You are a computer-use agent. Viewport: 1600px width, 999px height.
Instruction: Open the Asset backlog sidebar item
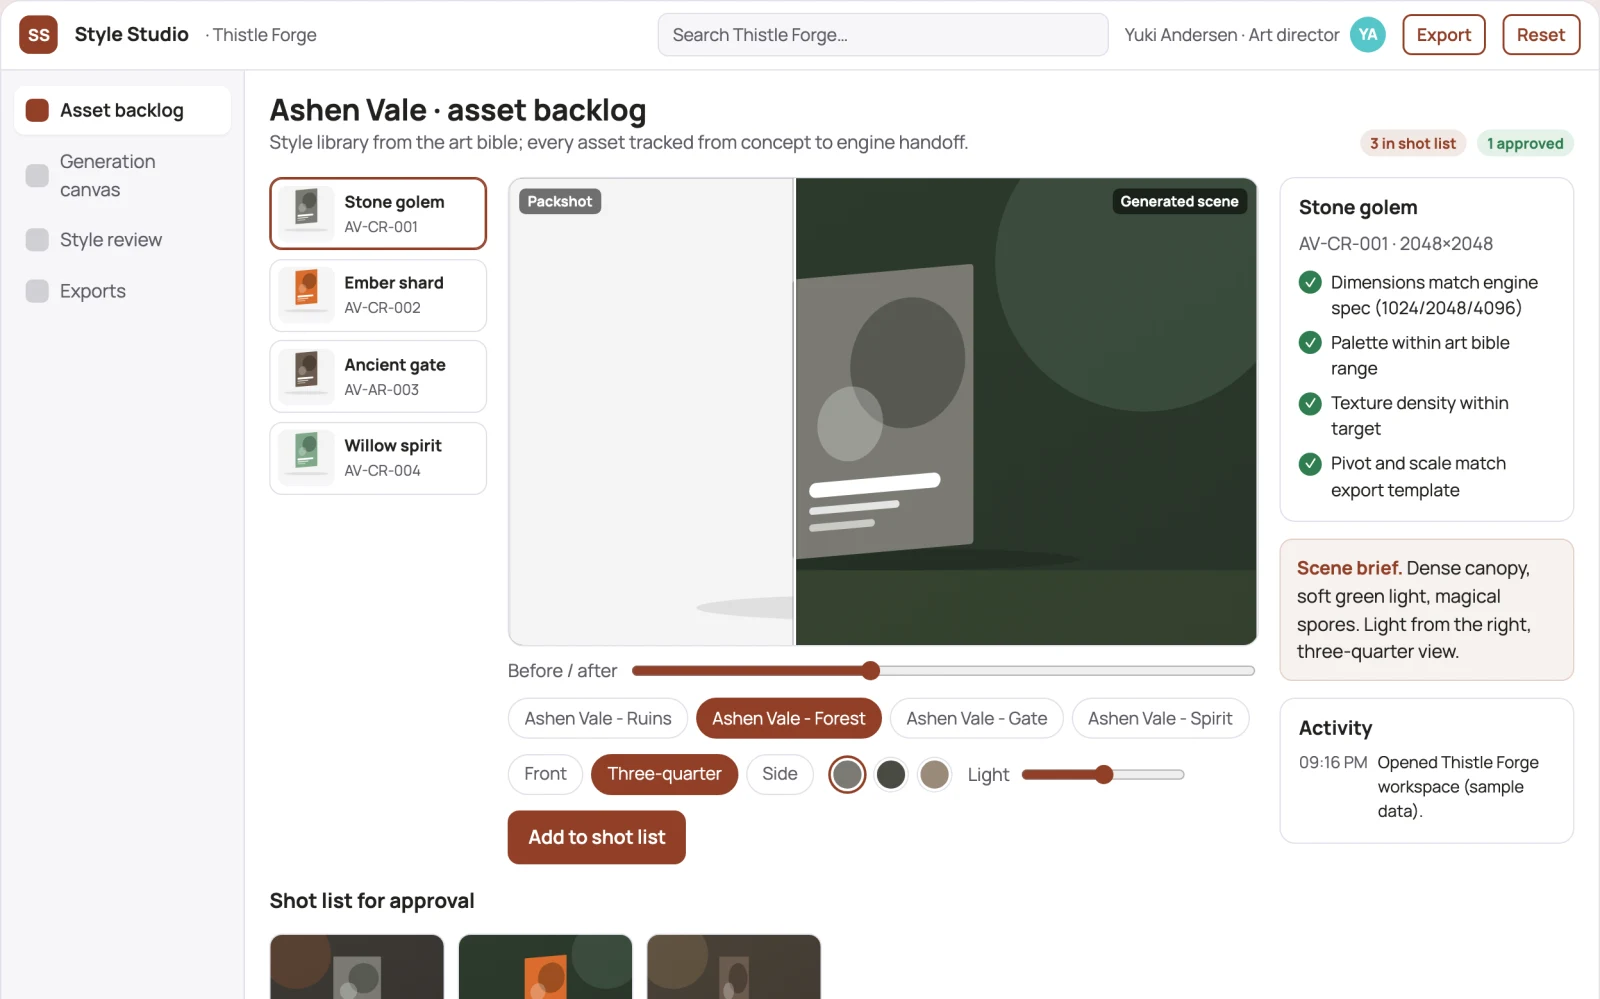(x=122, y=110)
